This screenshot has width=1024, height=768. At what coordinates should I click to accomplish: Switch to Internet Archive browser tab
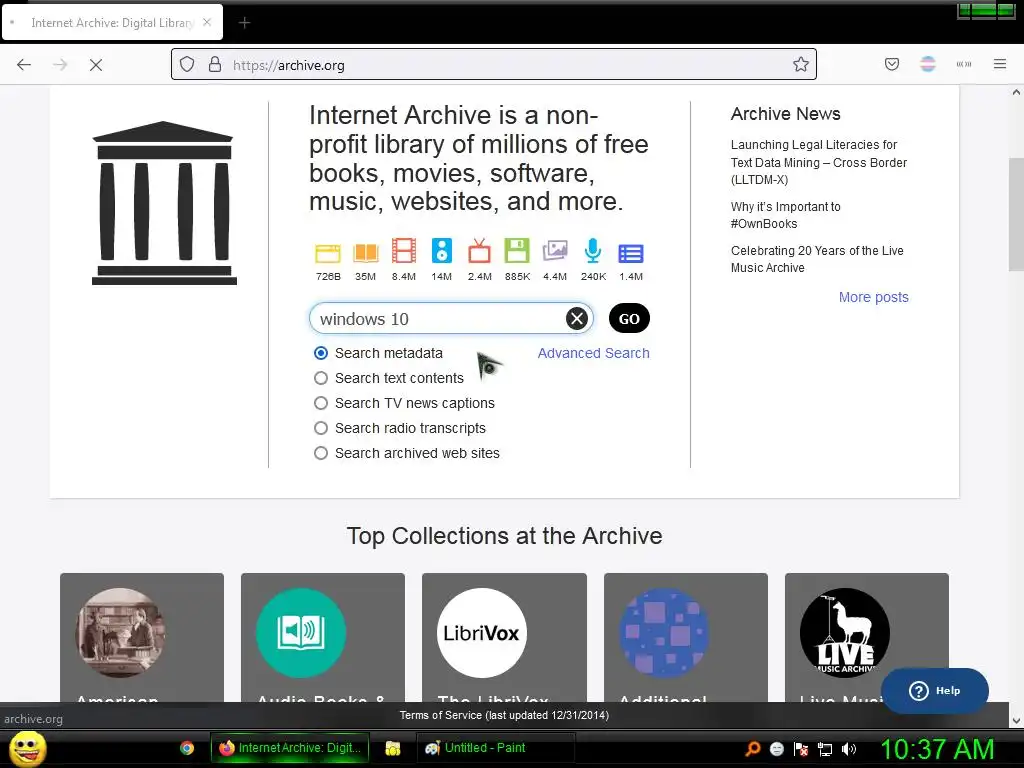point(112,23)
